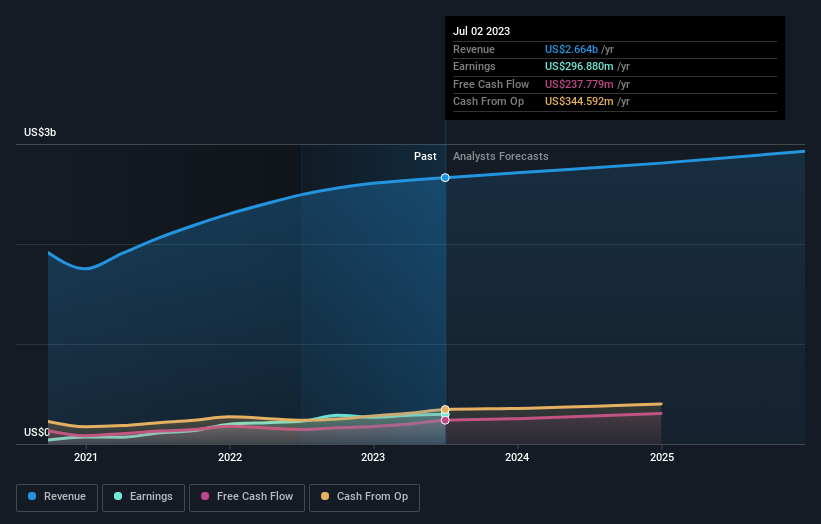Click the orange Cash From Op data point
821x524 pixels.
(x=445, y=409)
